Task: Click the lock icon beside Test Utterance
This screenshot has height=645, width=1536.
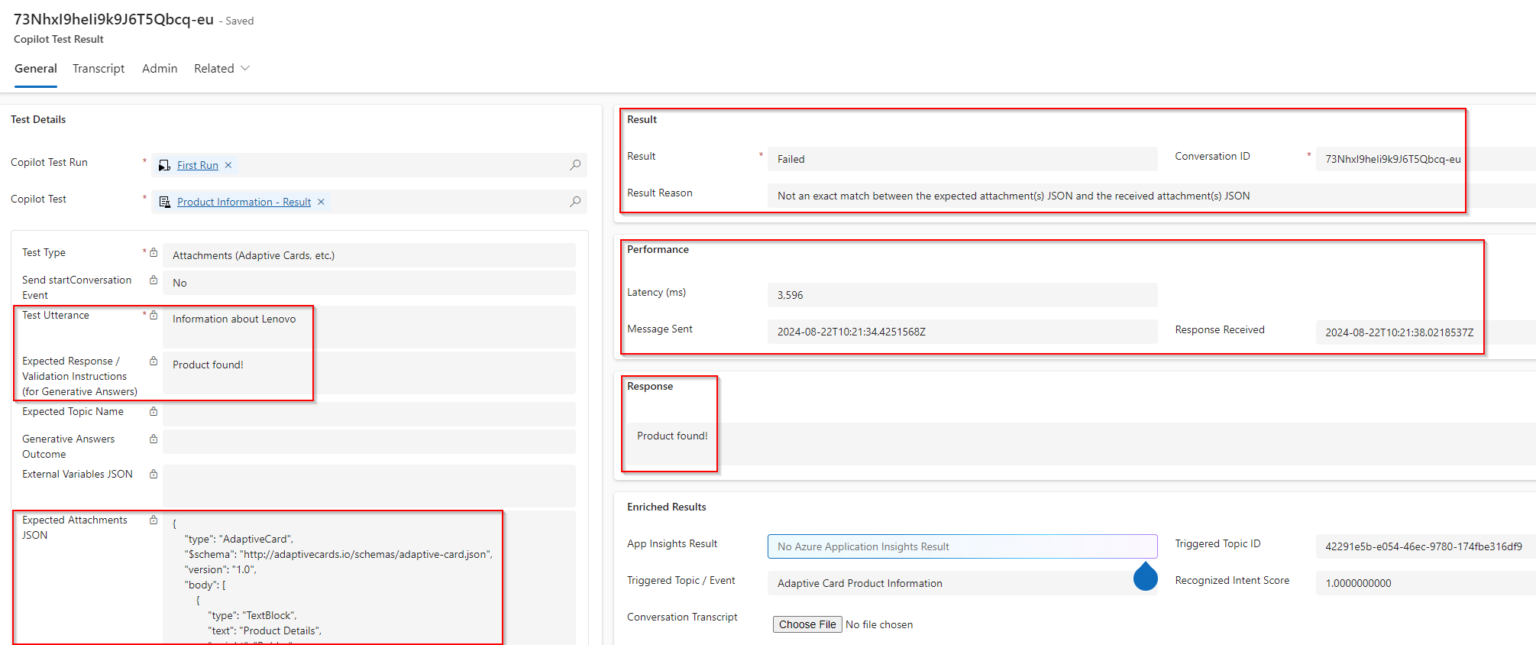Action: coord(153,316)
